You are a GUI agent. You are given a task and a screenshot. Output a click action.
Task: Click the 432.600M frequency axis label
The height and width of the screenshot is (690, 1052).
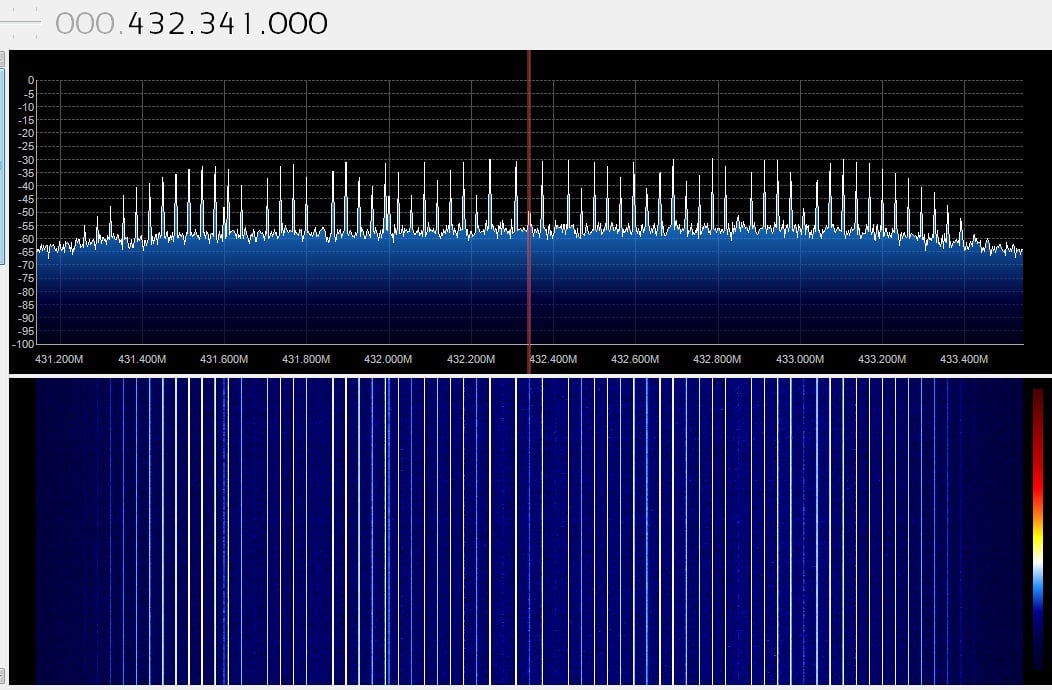tap(635, 359)
